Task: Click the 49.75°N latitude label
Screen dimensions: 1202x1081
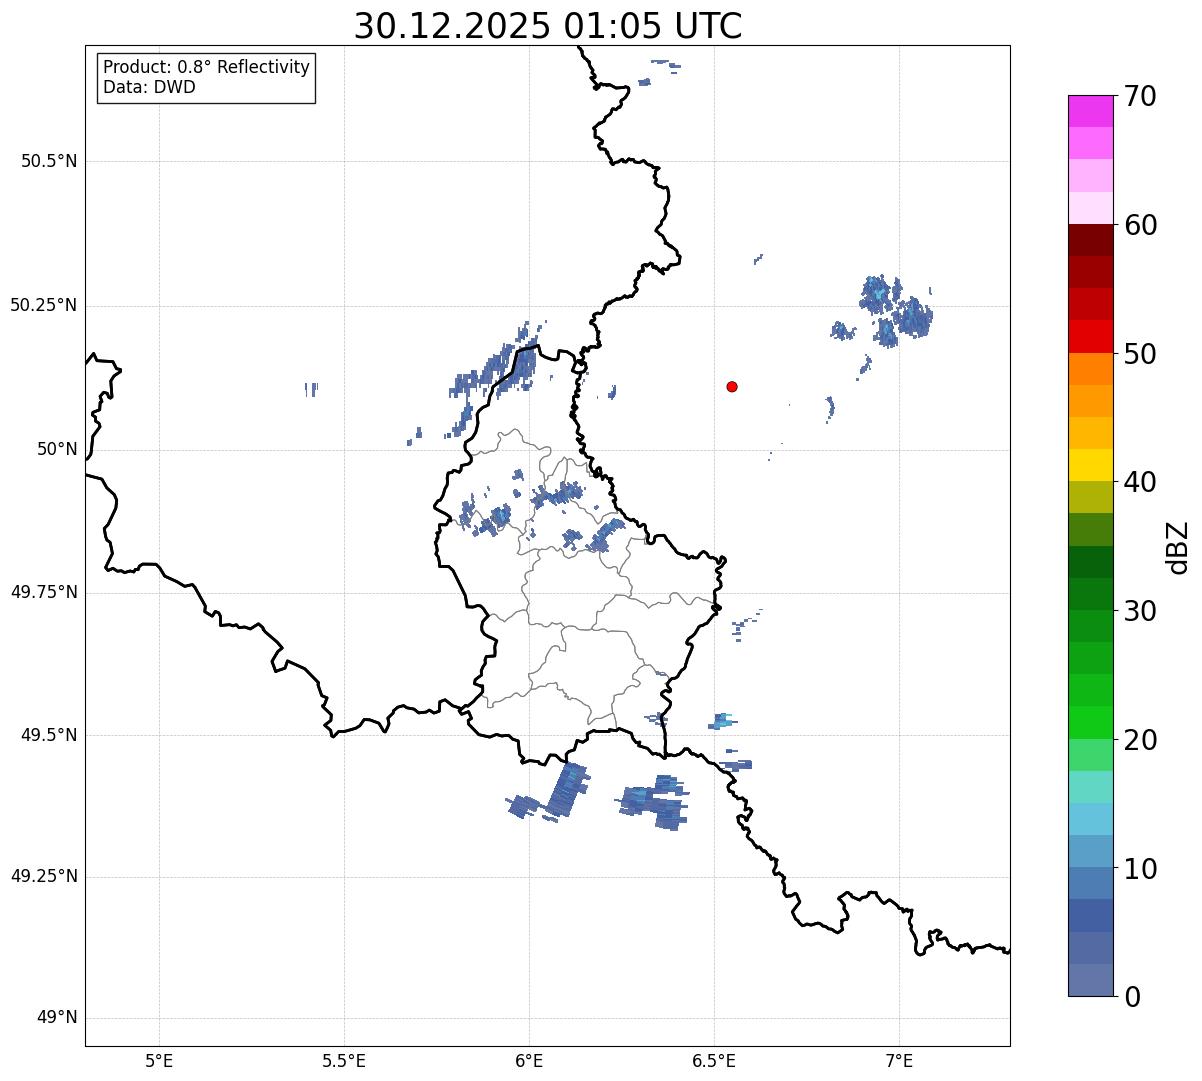Action: 44,592
